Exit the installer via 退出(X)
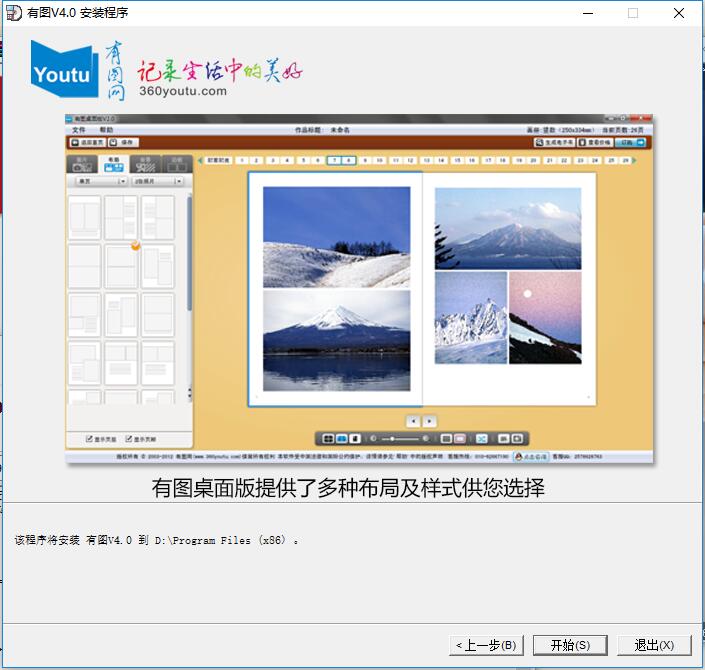Image resolution: width=705 pixels, height=670 pixels. tap(654, 645)
